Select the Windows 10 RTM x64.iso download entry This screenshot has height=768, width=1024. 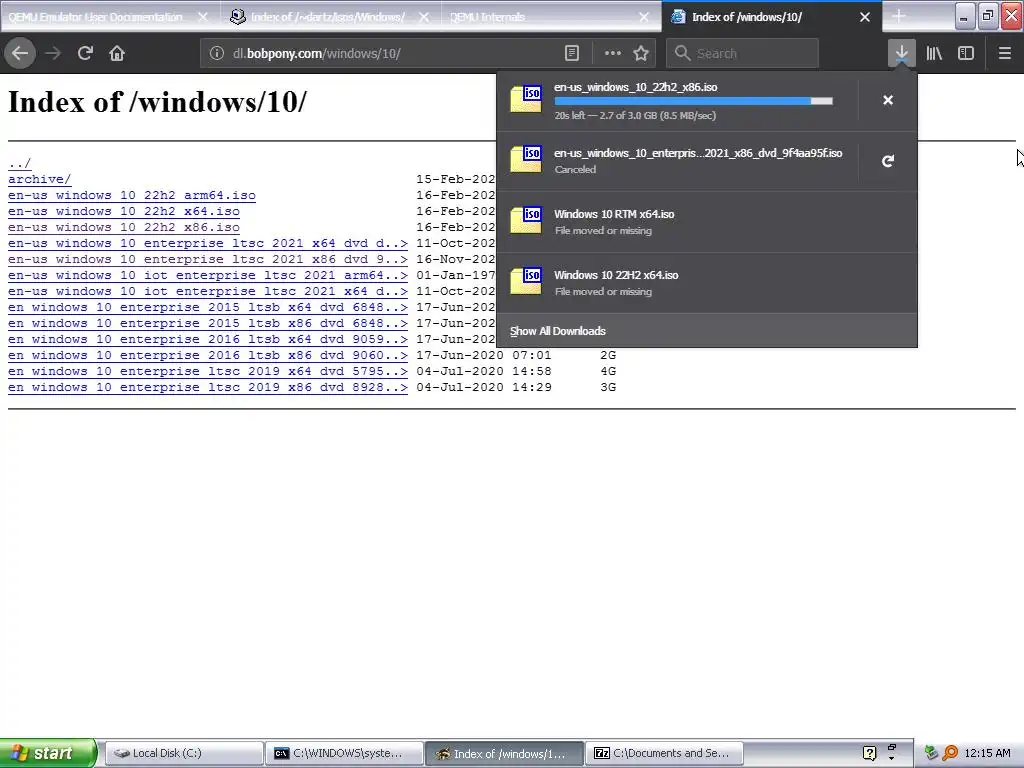tap(707, 221)
